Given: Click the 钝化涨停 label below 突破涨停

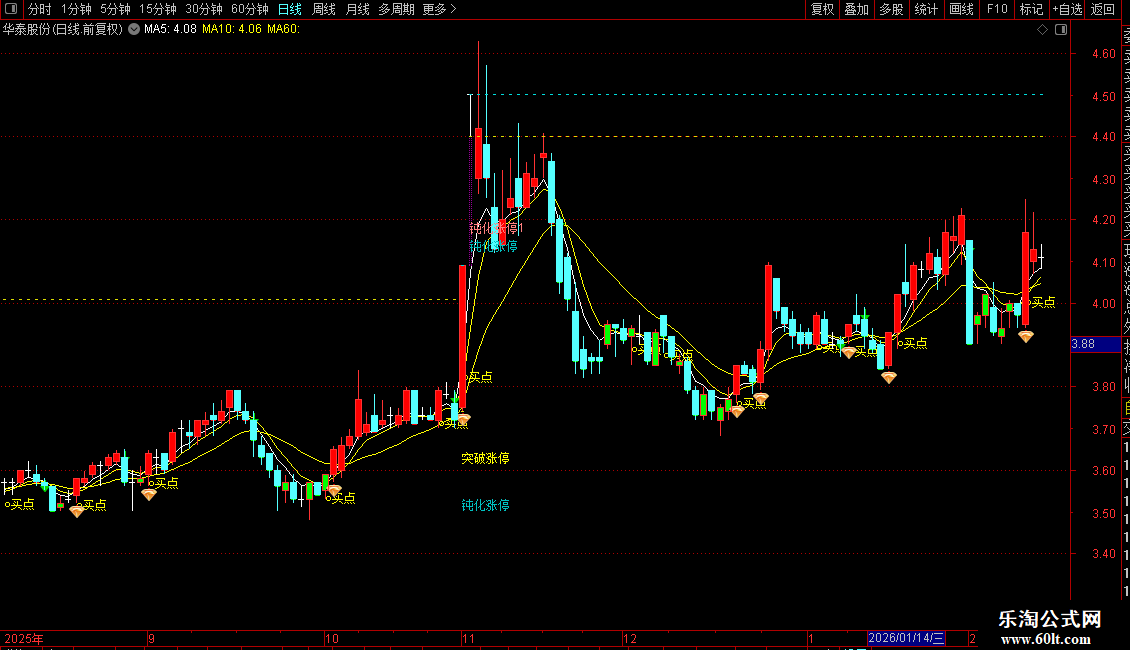Looking at the screenshot, I should point(485,505).
